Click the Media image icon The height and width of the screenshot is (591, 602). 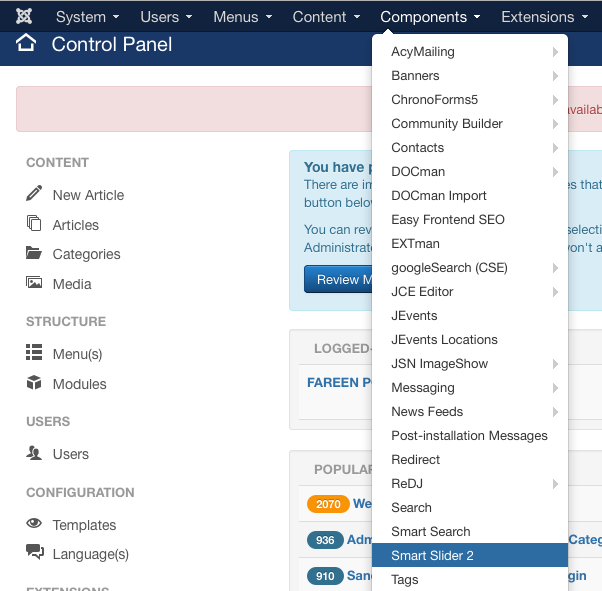click(x=34, y=283)
